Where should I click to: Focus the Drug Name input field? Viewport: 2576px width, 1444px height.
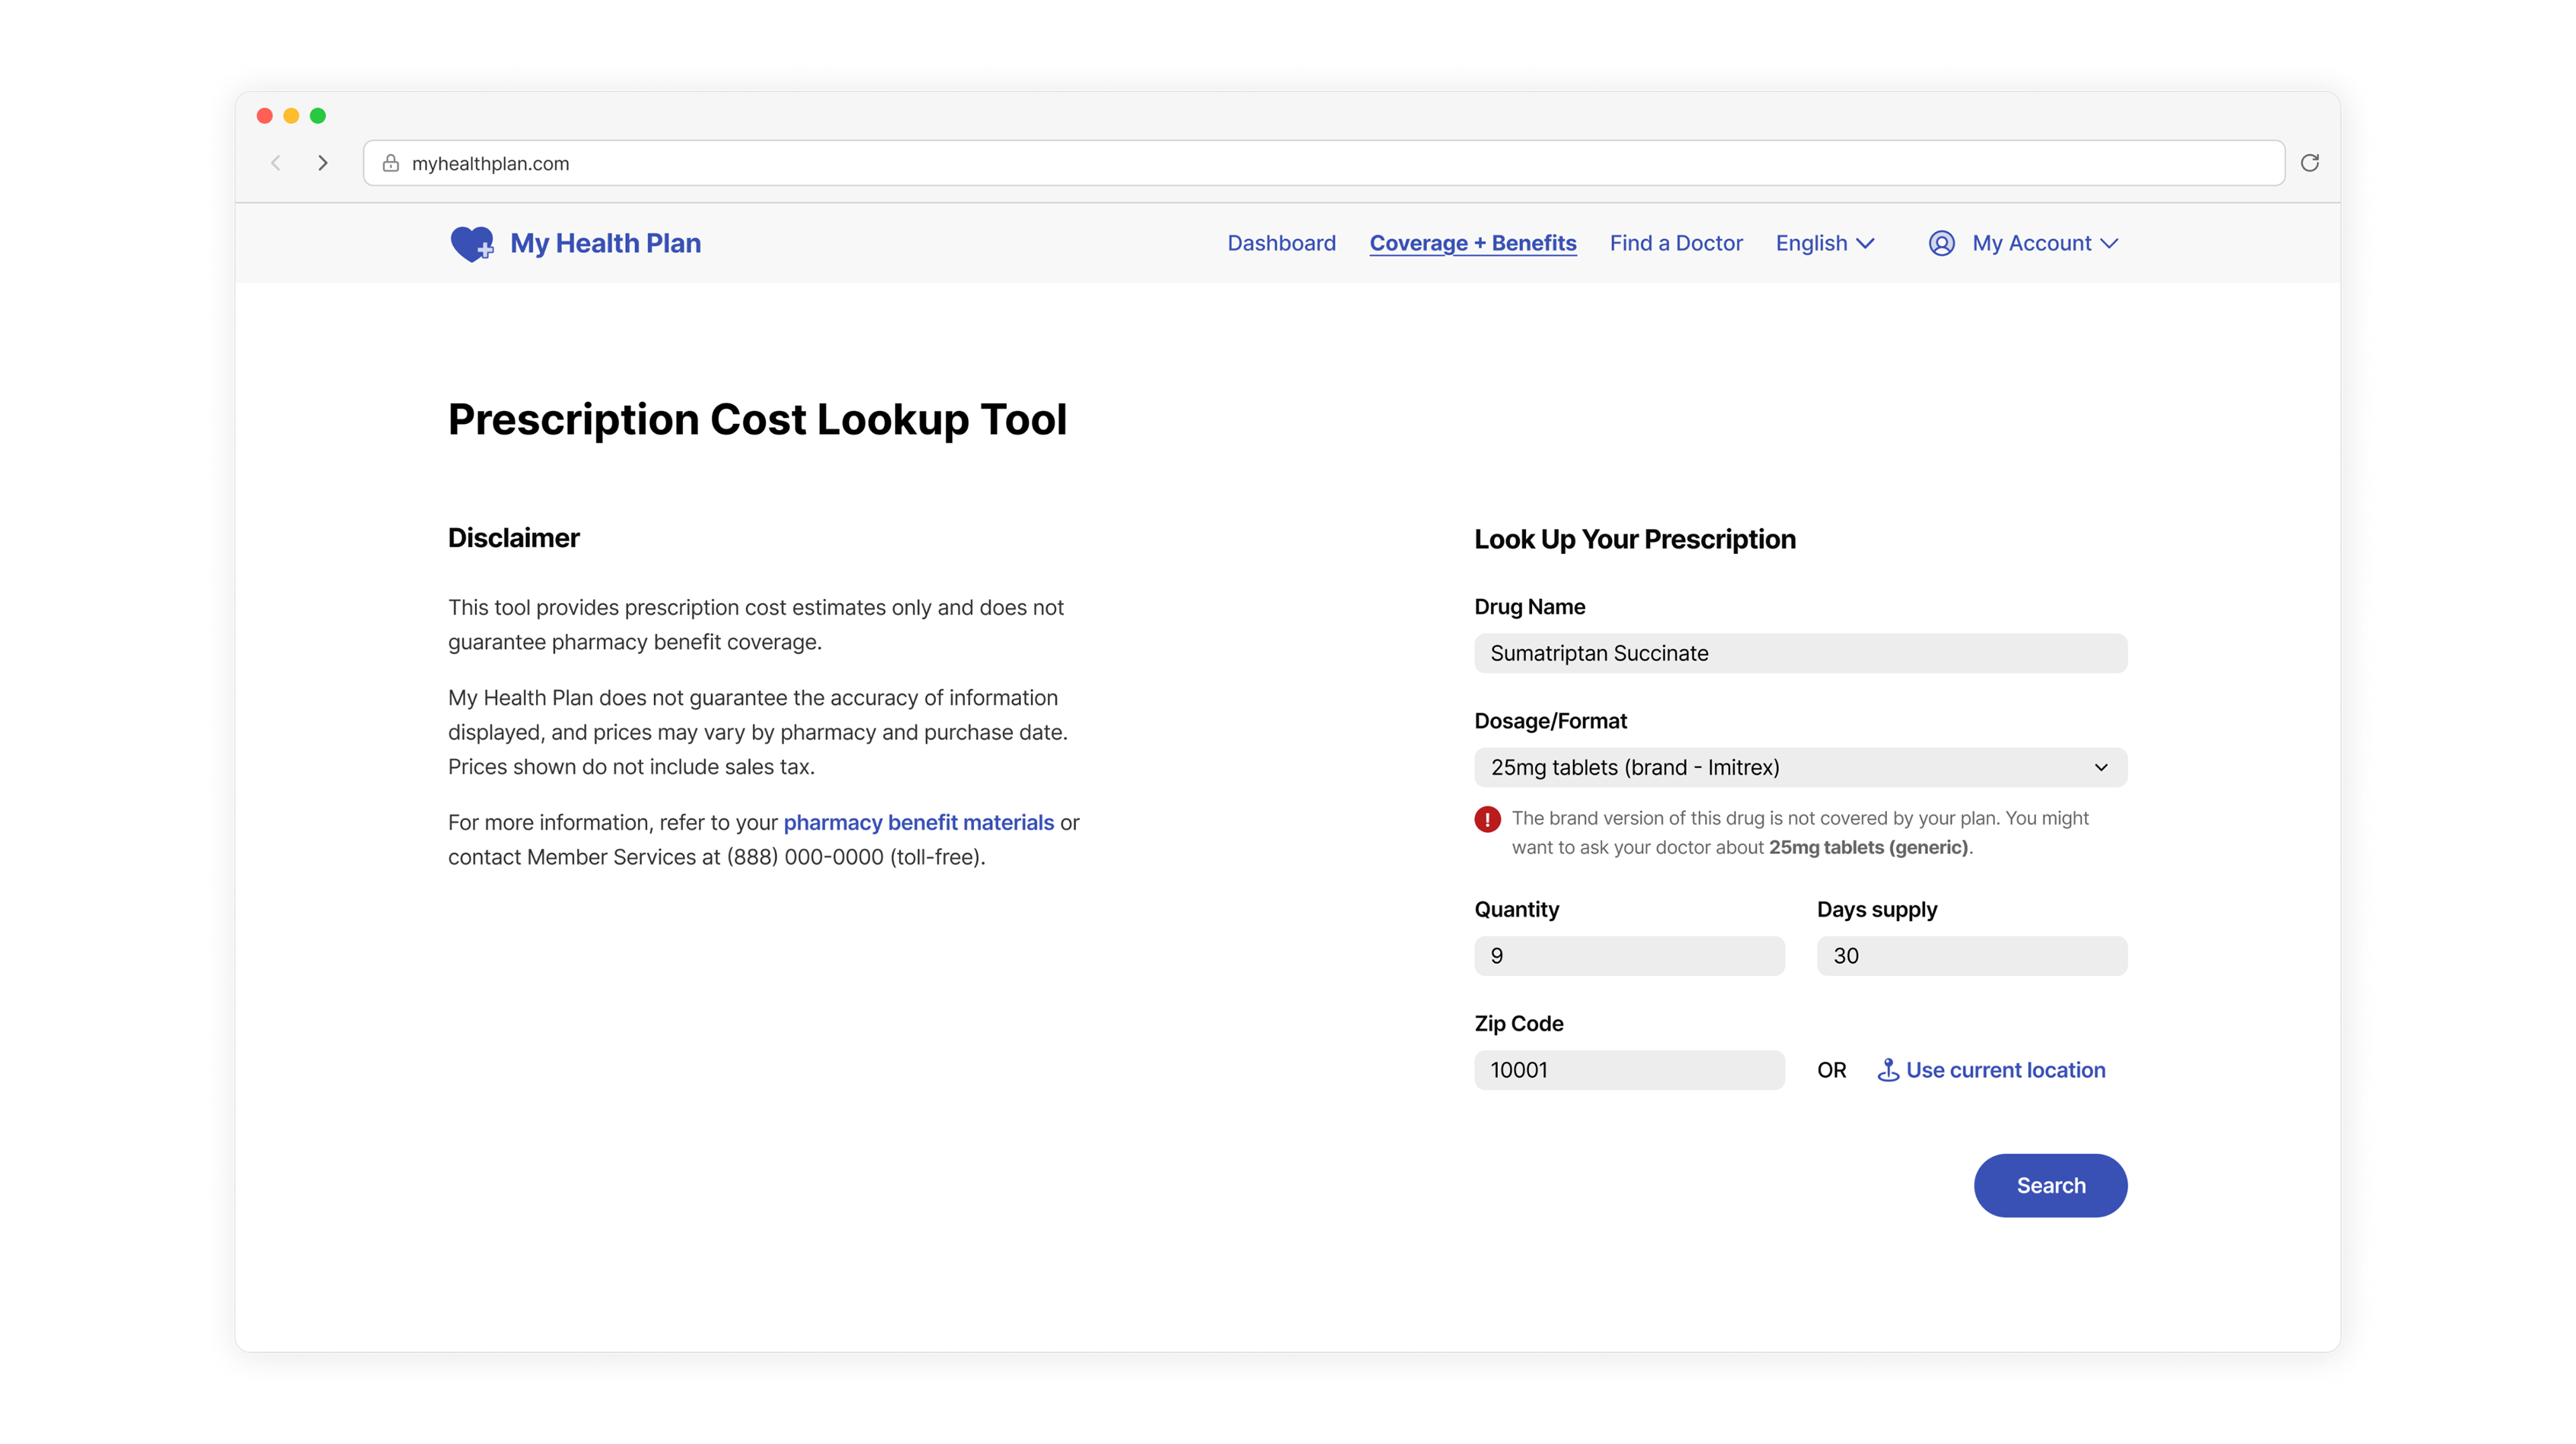tap(1800, 653)
